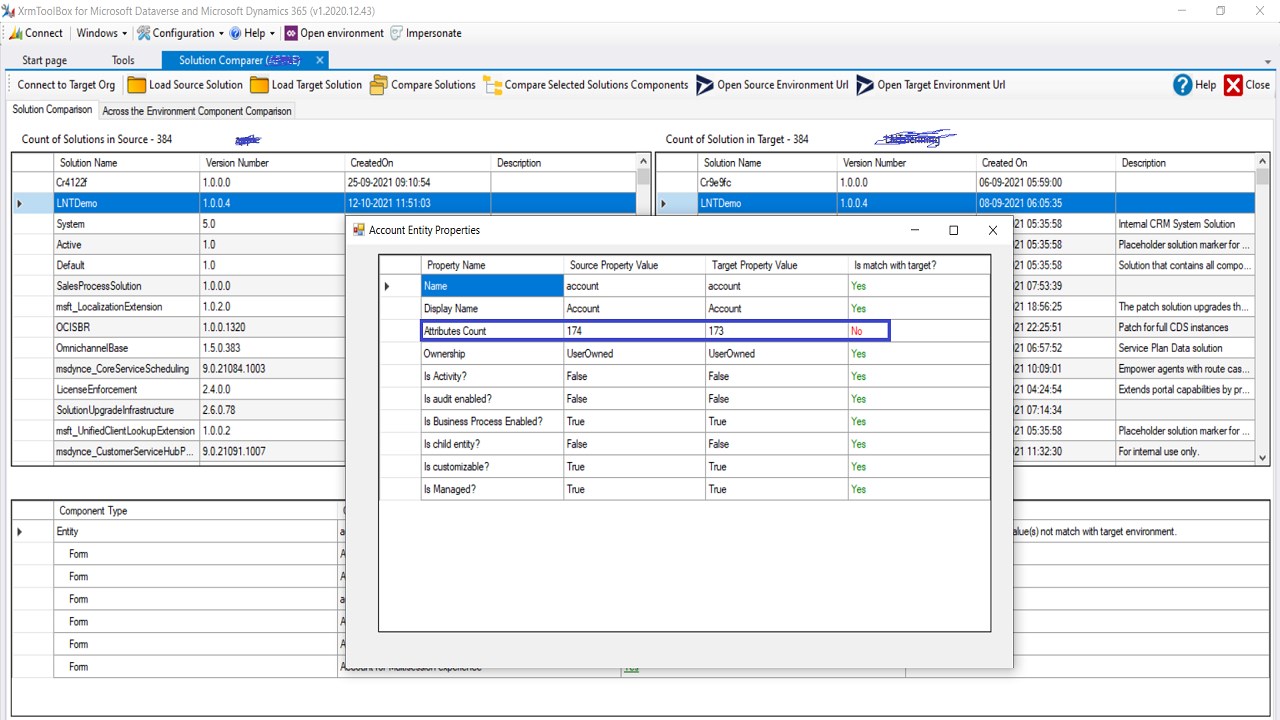Minimize the Account Entity Properties dialog

click(915, 230)
